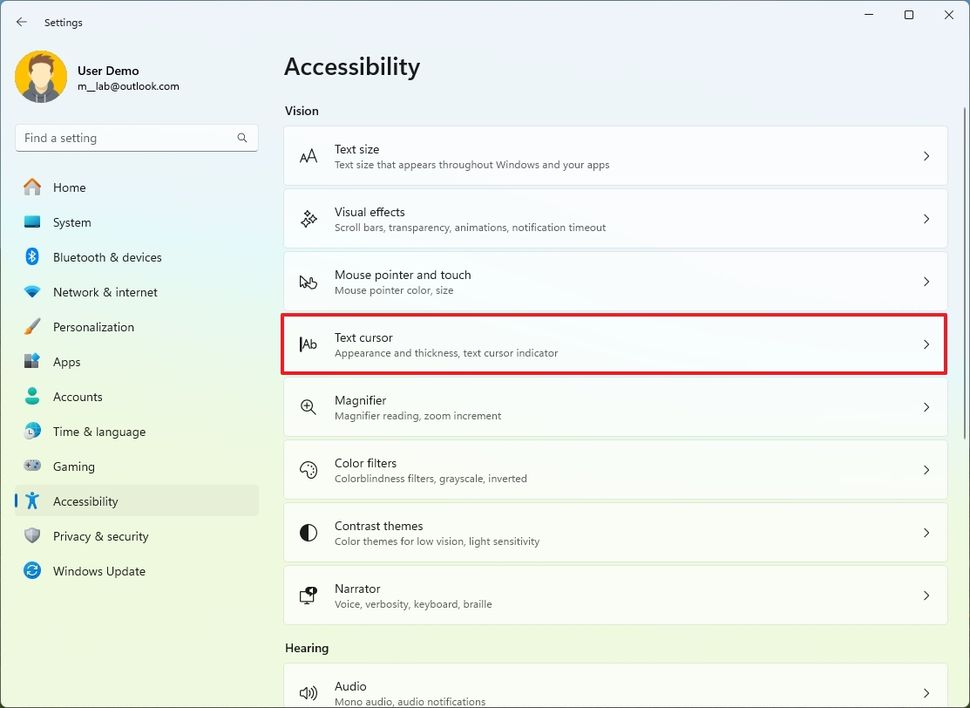The height and width of the screenshot is (708, 970).
Task: Click the Mouse pointer and touch icon
Action: click(x=308, y=282)
